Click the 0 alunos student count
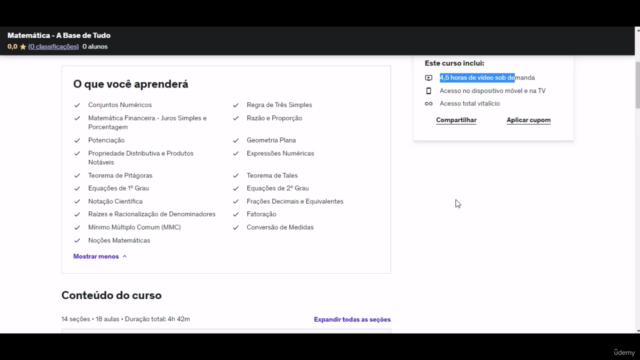Image resolution: width=640 pixels, height=360 pixels. tap(95, 47)
